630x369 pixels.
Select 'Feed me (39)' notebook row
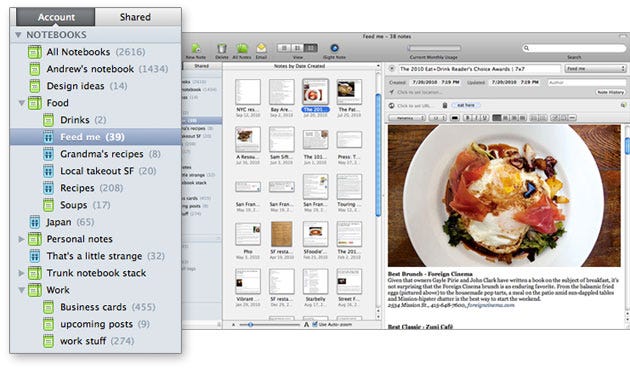point(96,137)
